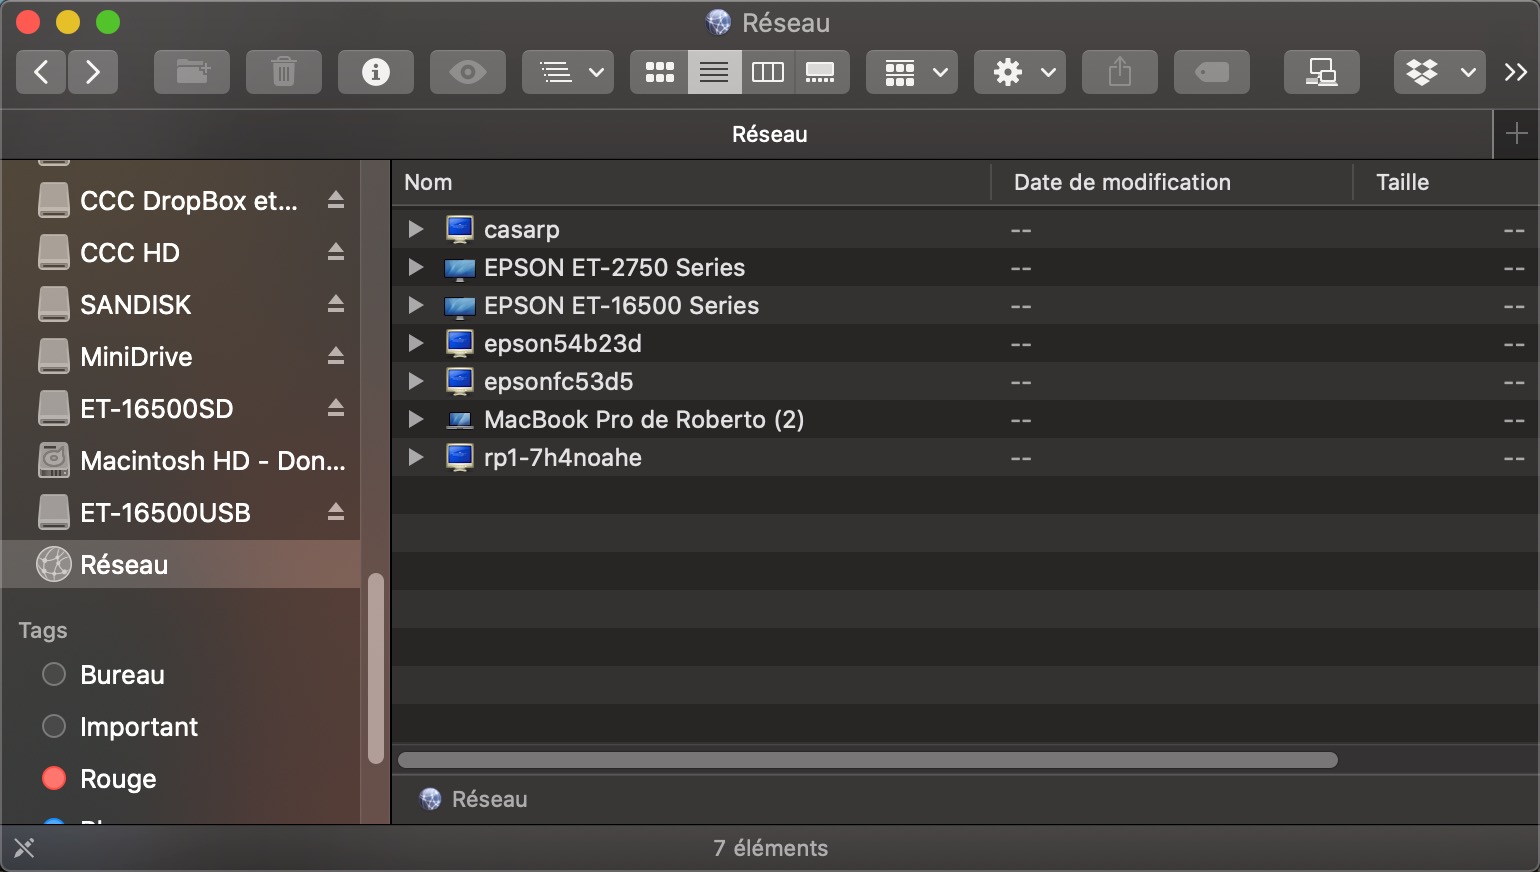
Task: Click the Edit Tags toolbar icon
Action: (1212, 72)
